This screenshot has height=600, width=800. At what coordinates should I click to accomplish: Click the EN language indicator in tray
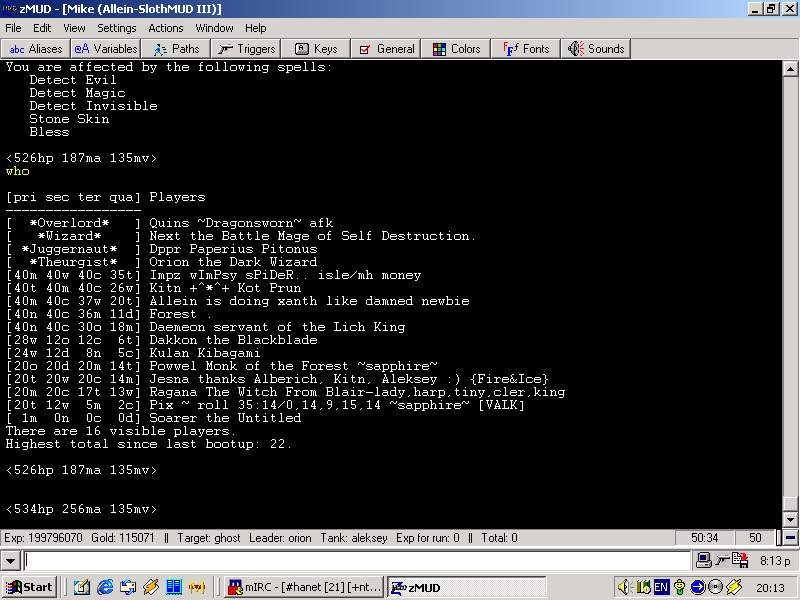tap(661, 587)
